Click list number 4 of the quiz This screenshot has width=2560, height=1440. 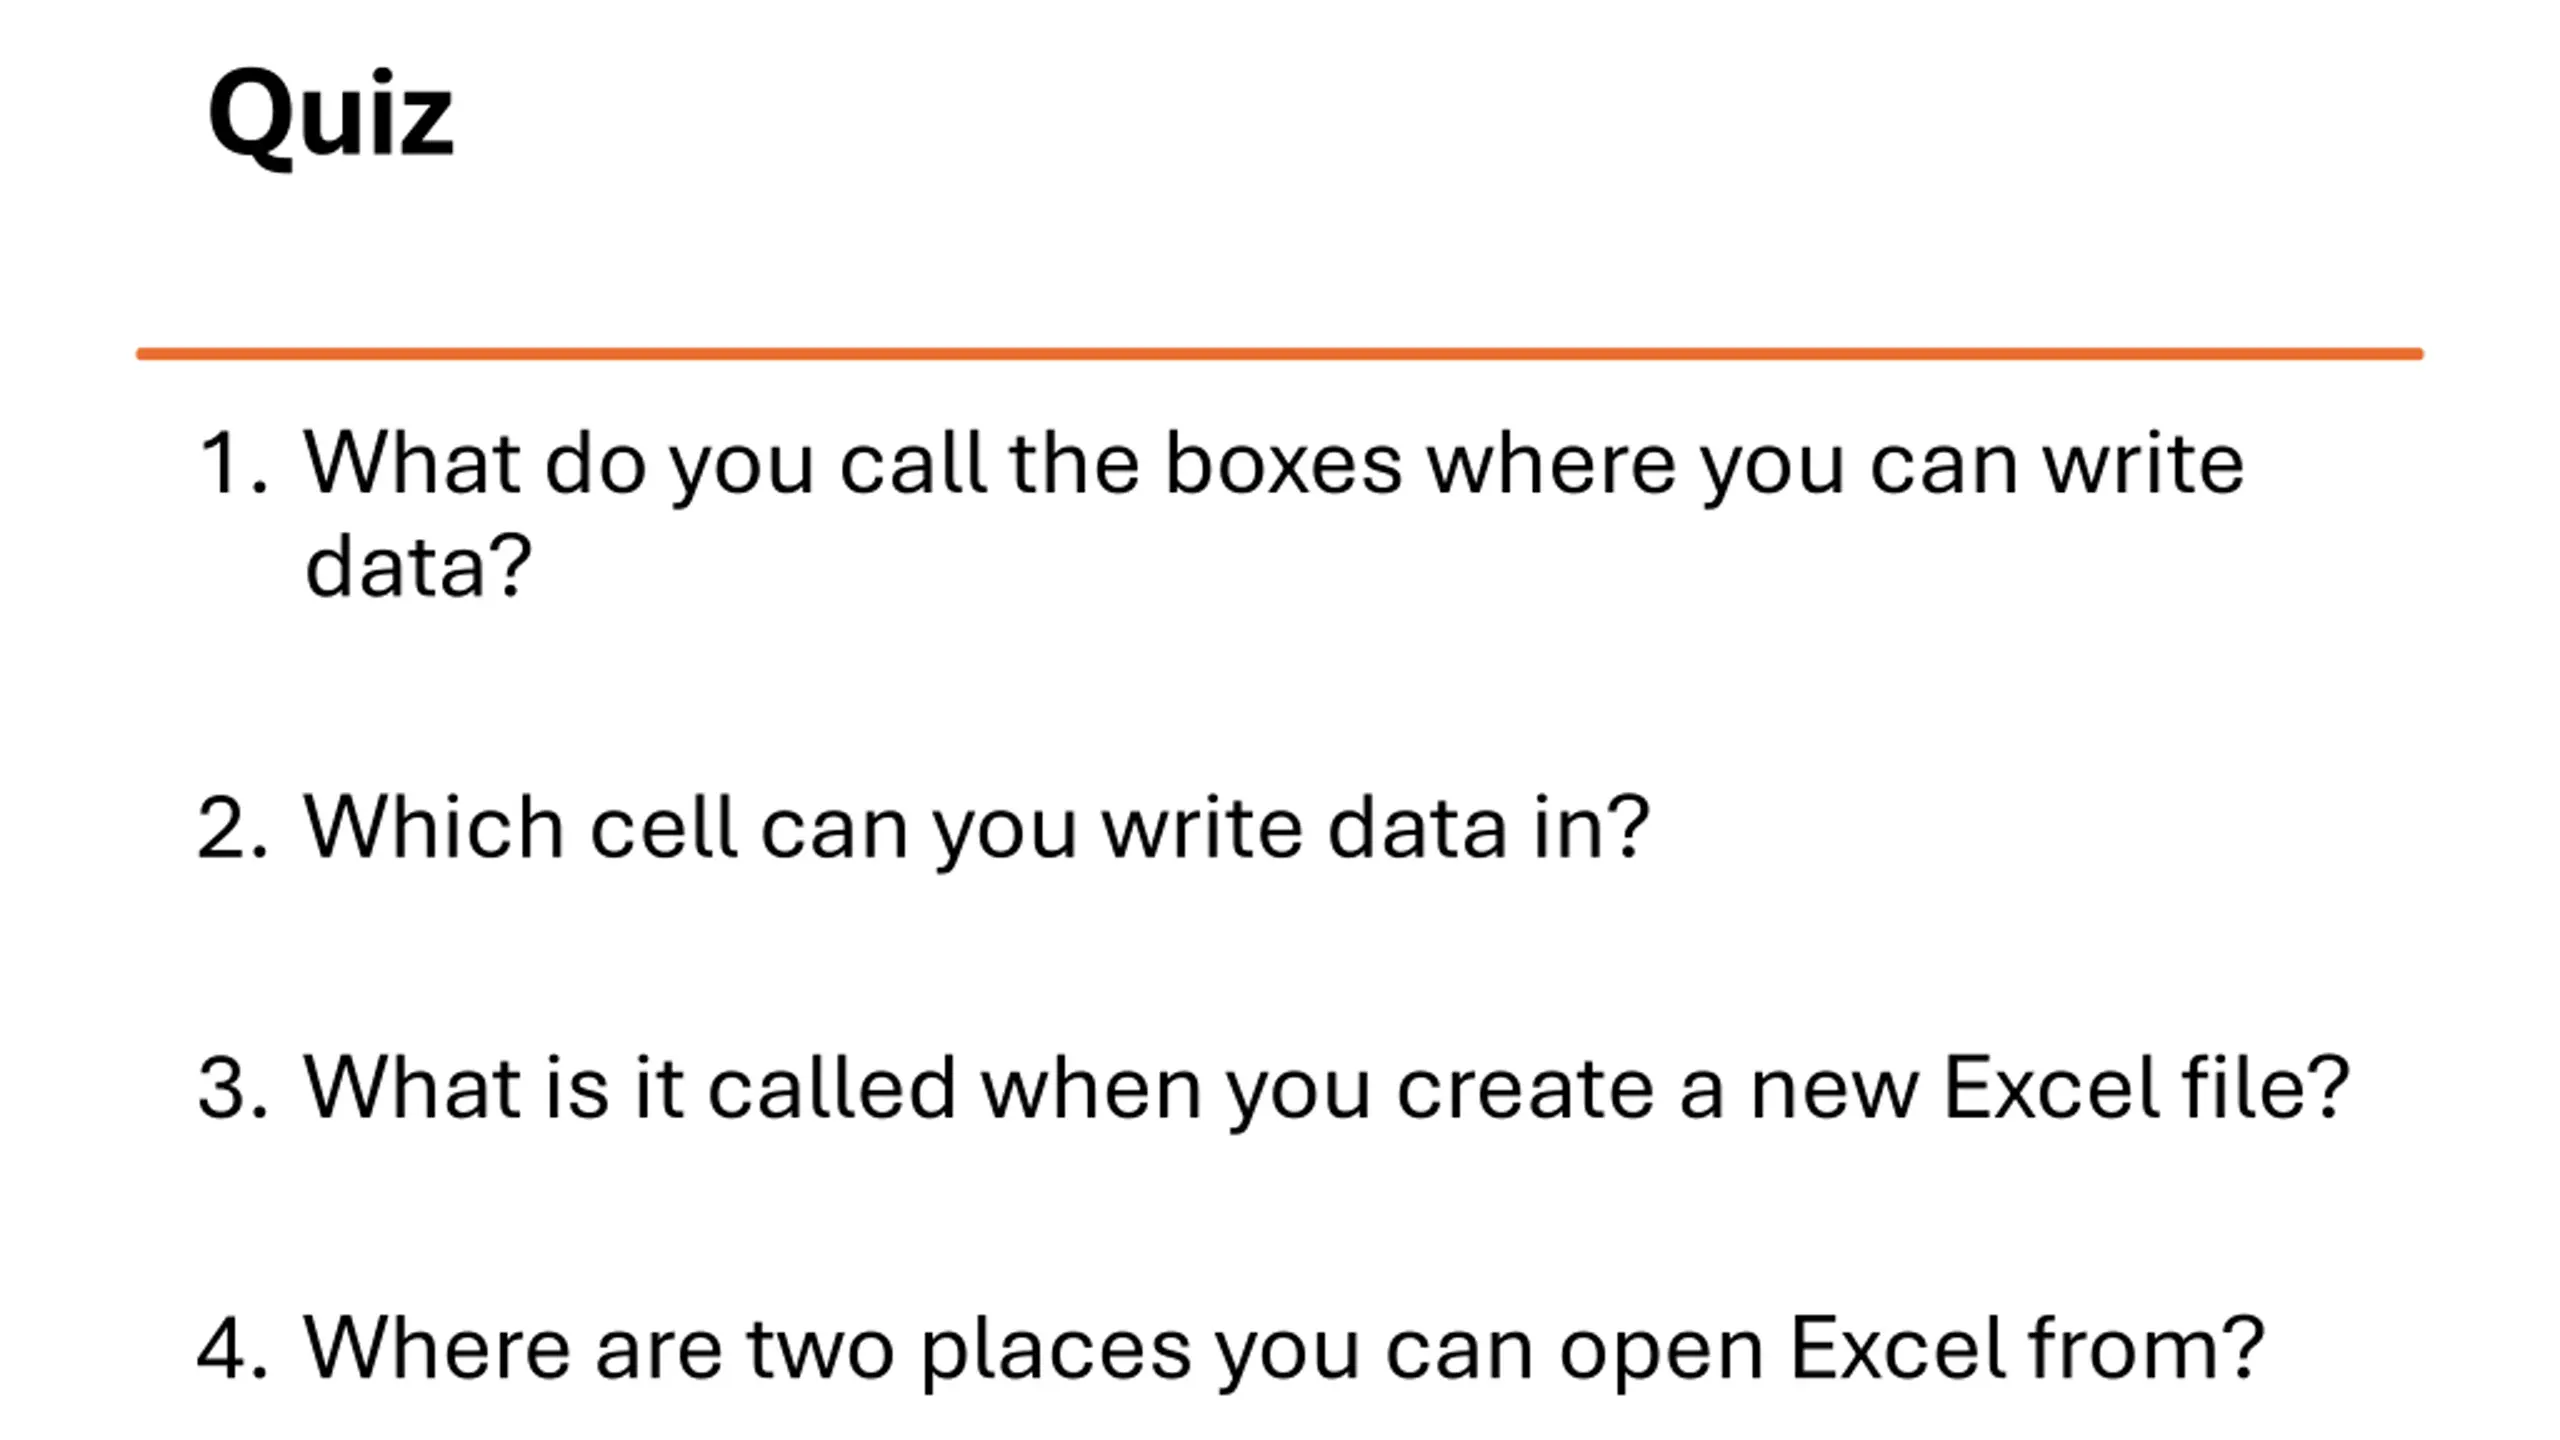pyautogui.click(x=233, y=1348)
